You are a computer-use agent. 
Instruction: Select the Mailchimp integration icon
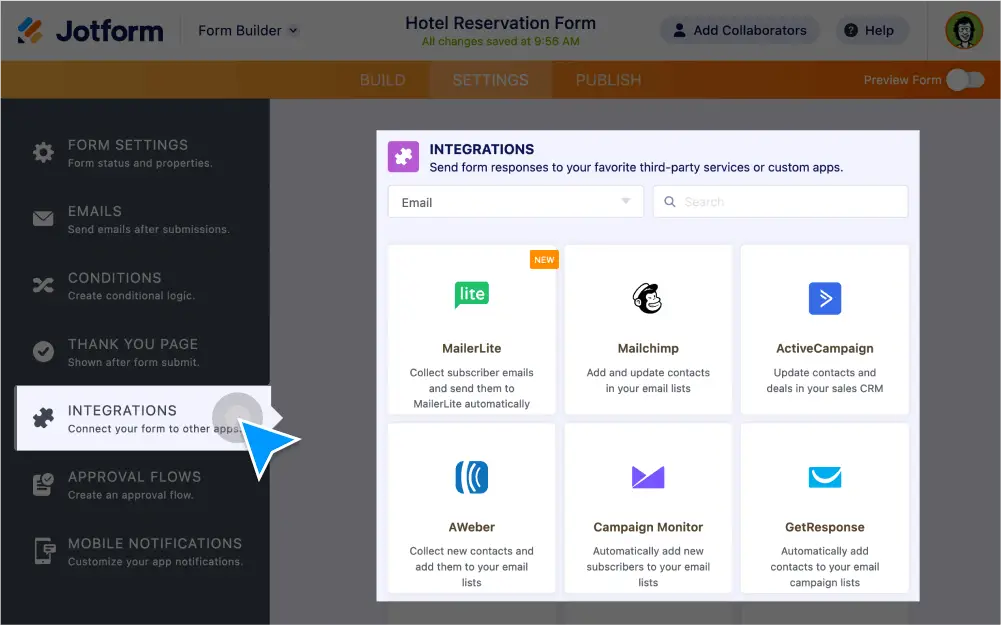pyautogui.click(x=647, y=297)
